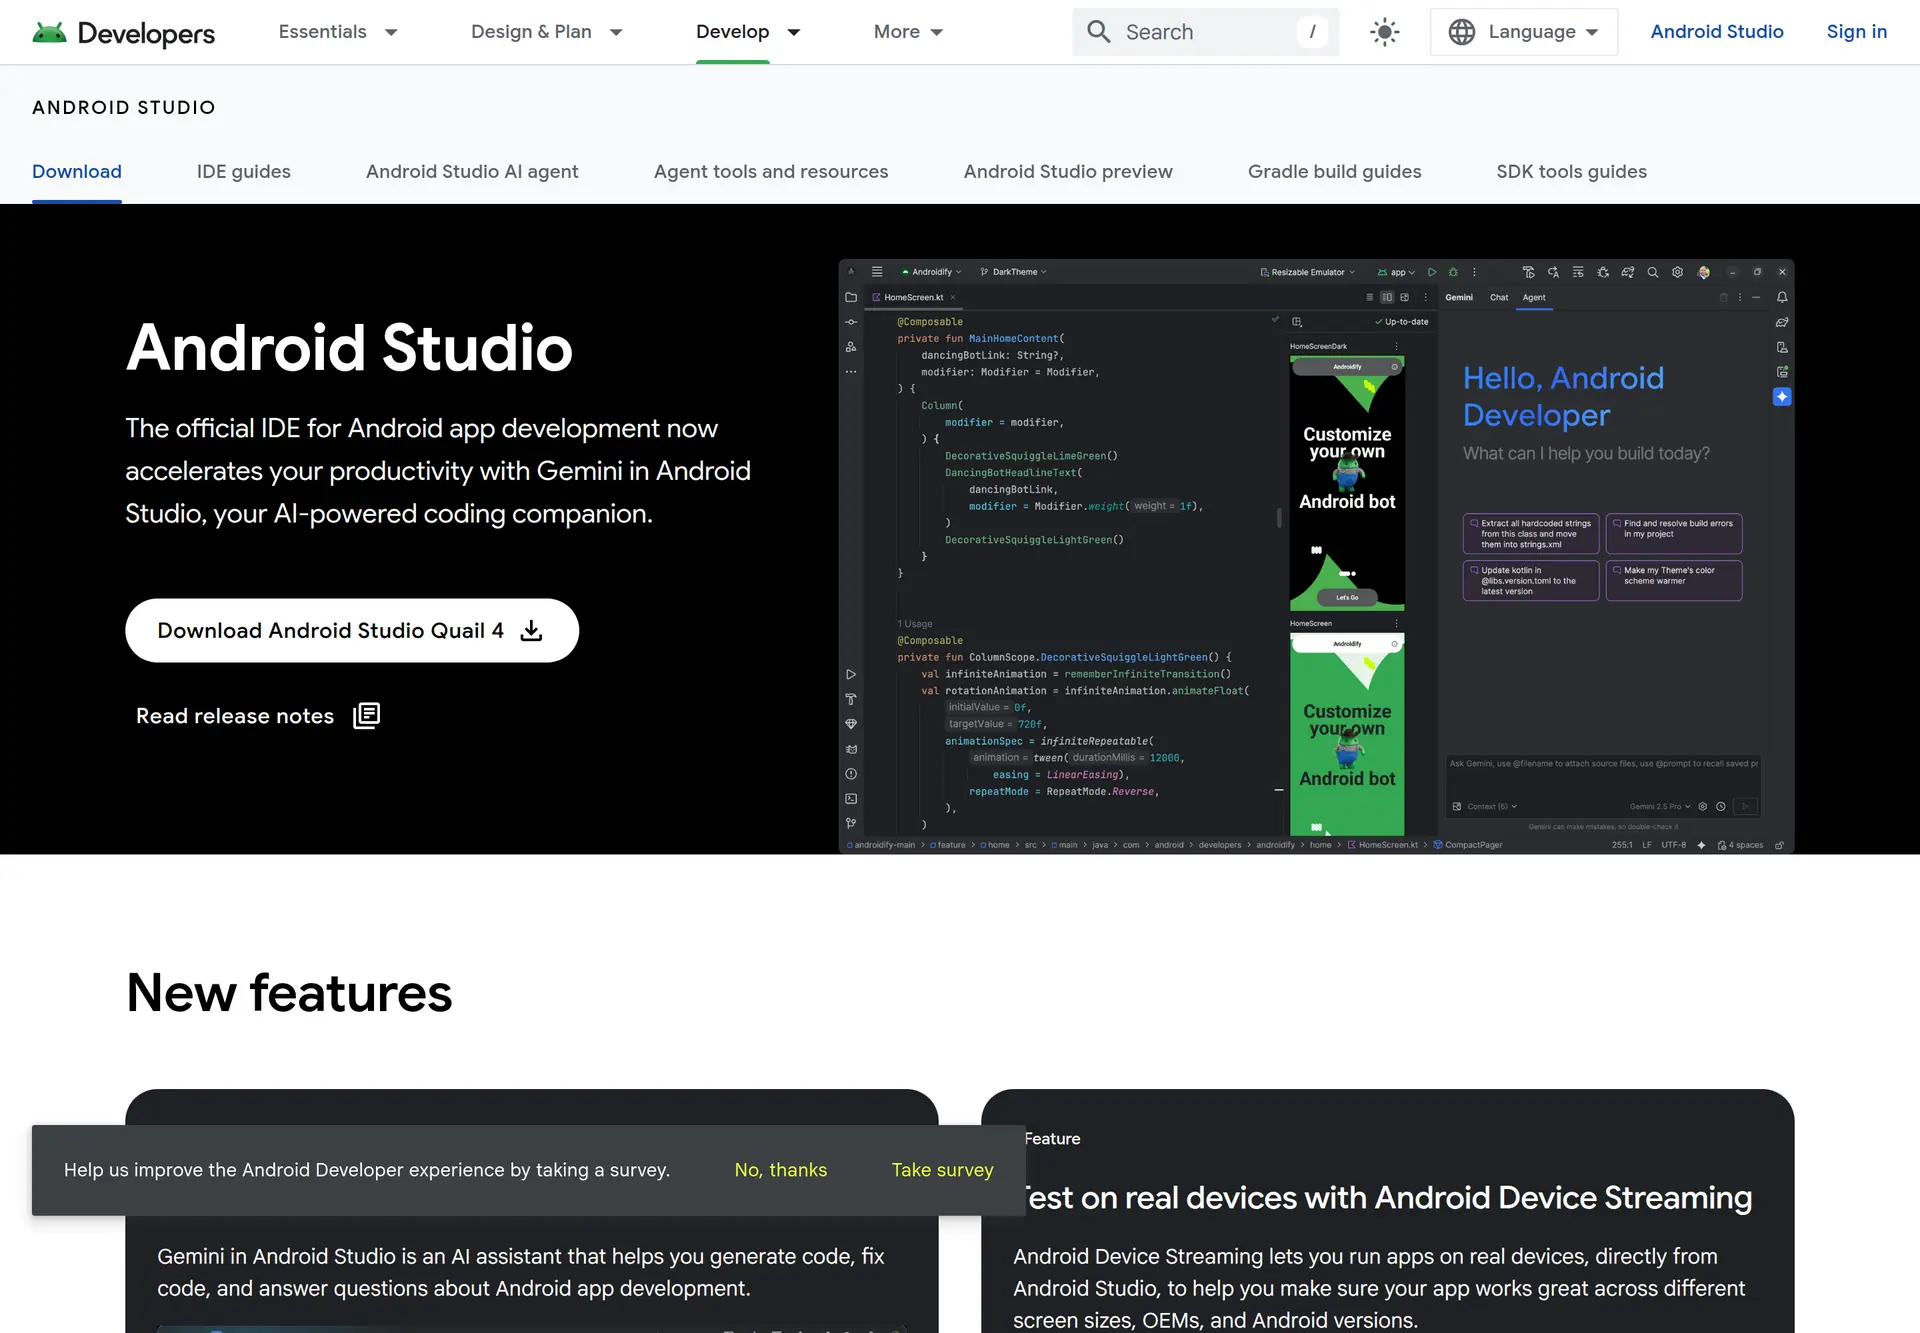Click Sign in

tap(1856, 32)
